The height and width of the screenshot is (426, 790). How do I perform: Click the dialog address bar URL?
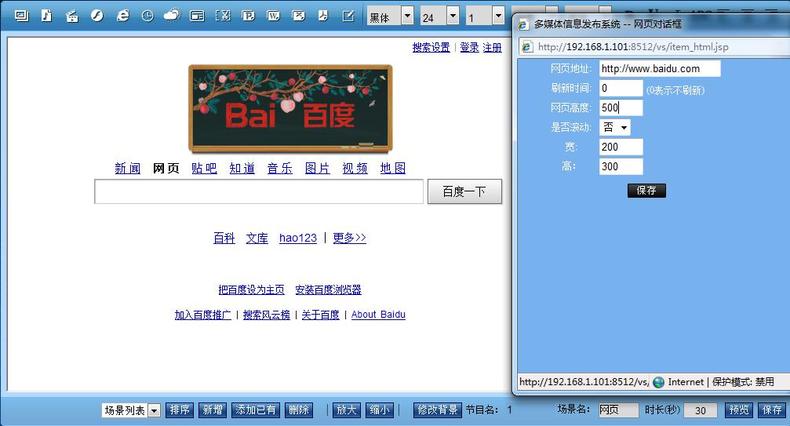[633, 47]
